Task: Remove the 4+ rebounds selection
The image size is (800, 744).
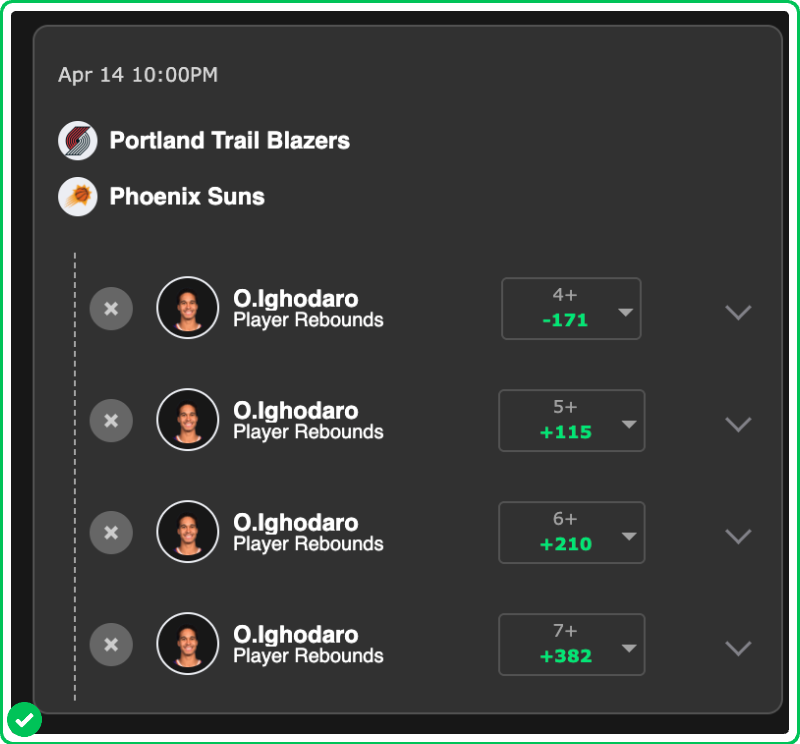Action: click(x=111, y=309)
